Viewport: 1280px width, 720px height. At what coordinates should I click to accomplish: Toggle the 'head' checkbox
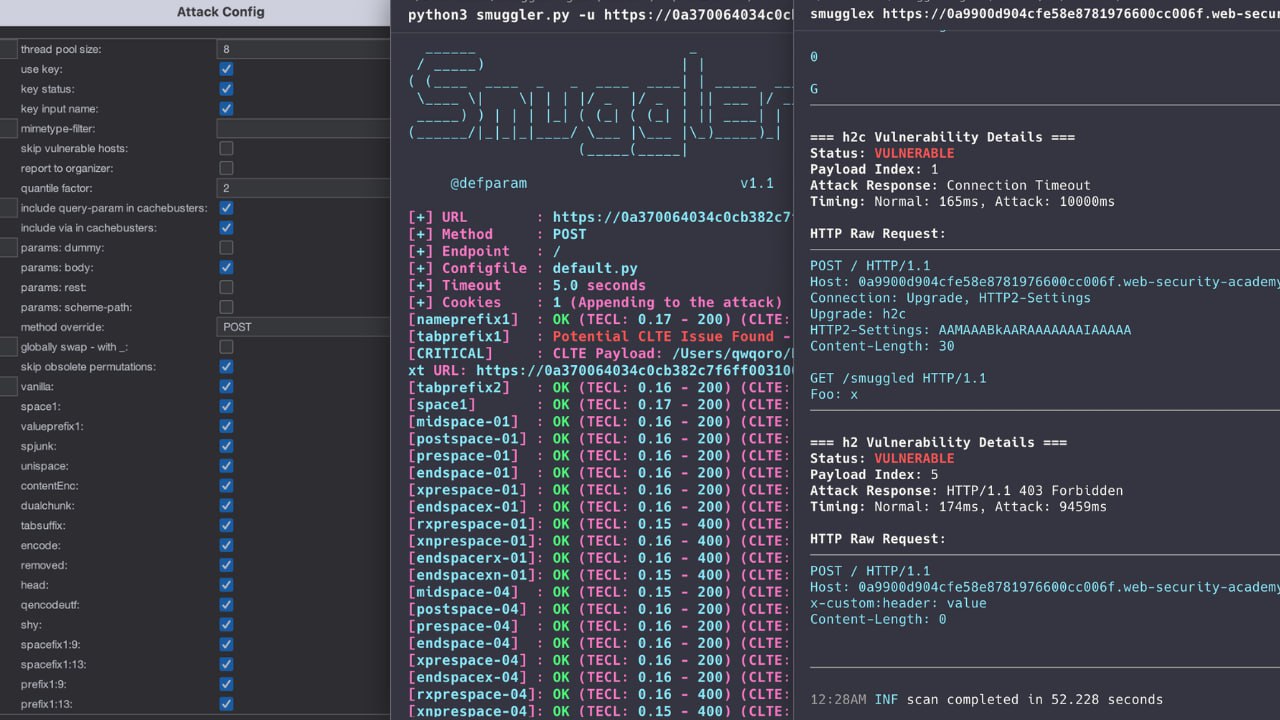point(226,585)
